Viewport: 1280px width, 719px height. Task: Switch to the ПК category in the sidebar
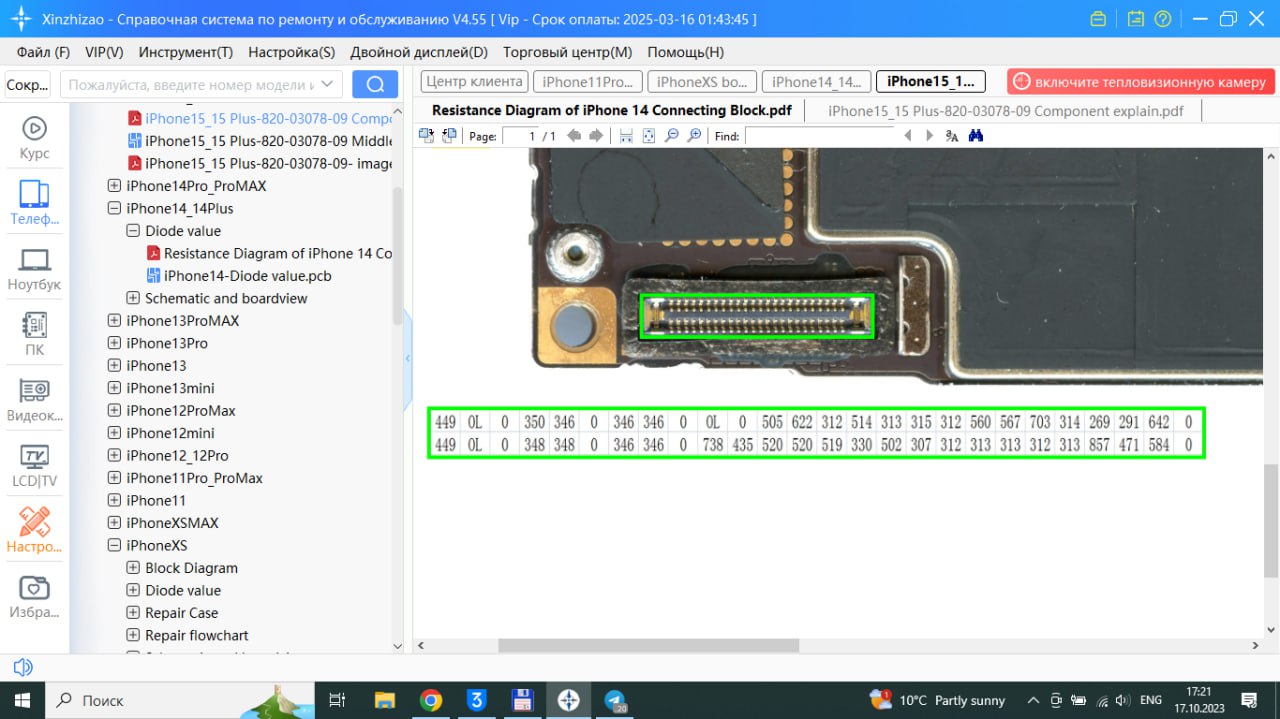[34, 334]
